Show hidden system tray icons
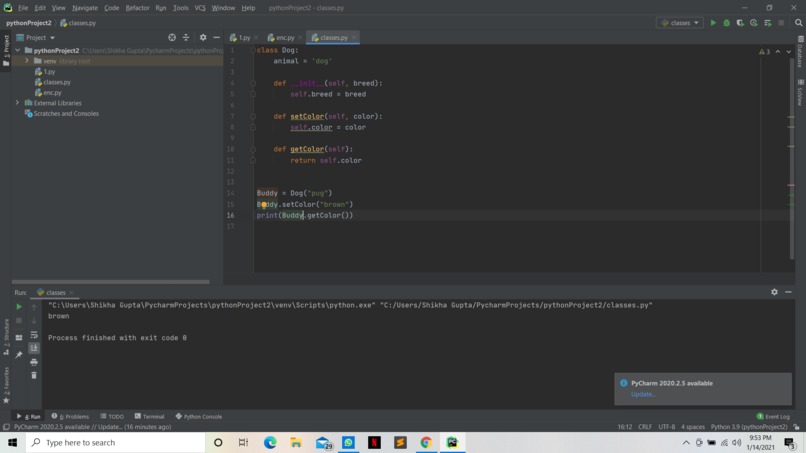Viewport: 806px width, 453px height. (x=686, y=442)
